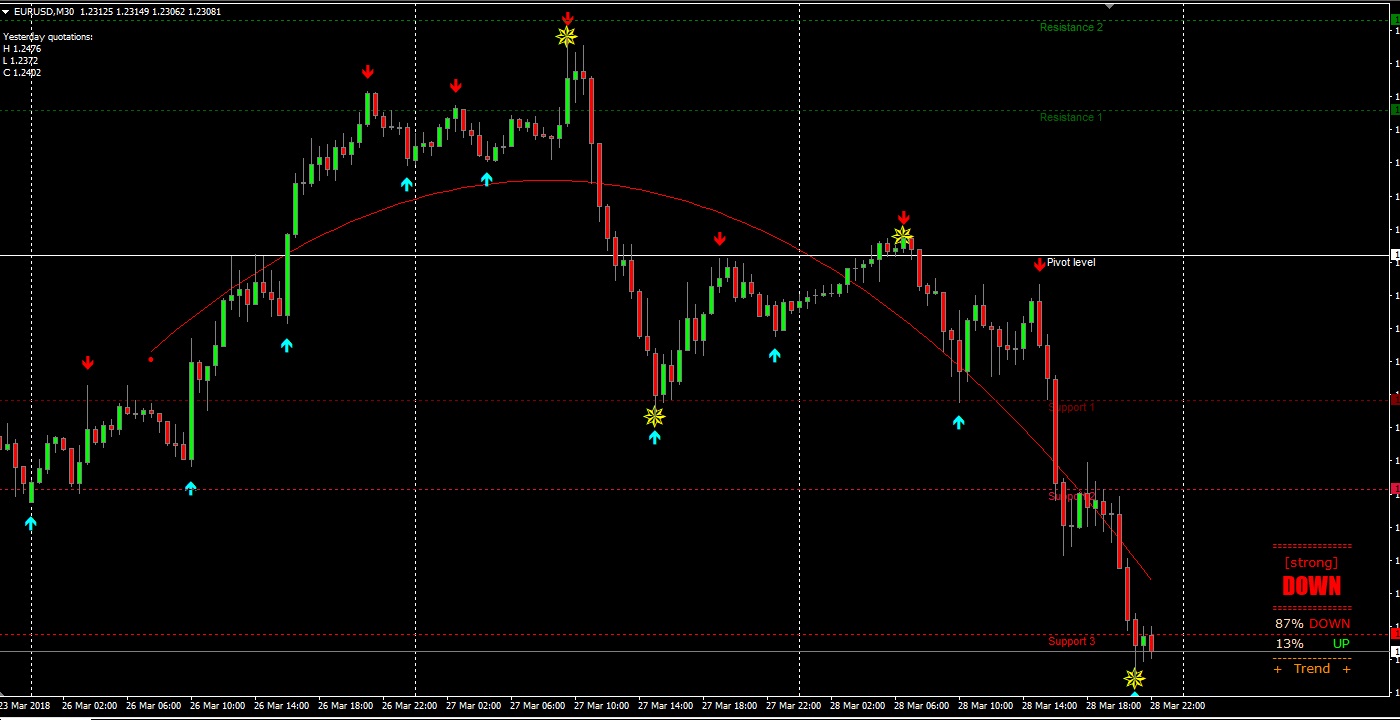Select the OHLC quote 1.23125 1.23149 1.23062 1.23081
Screen dimensions: 1400x720
[151, 11]
